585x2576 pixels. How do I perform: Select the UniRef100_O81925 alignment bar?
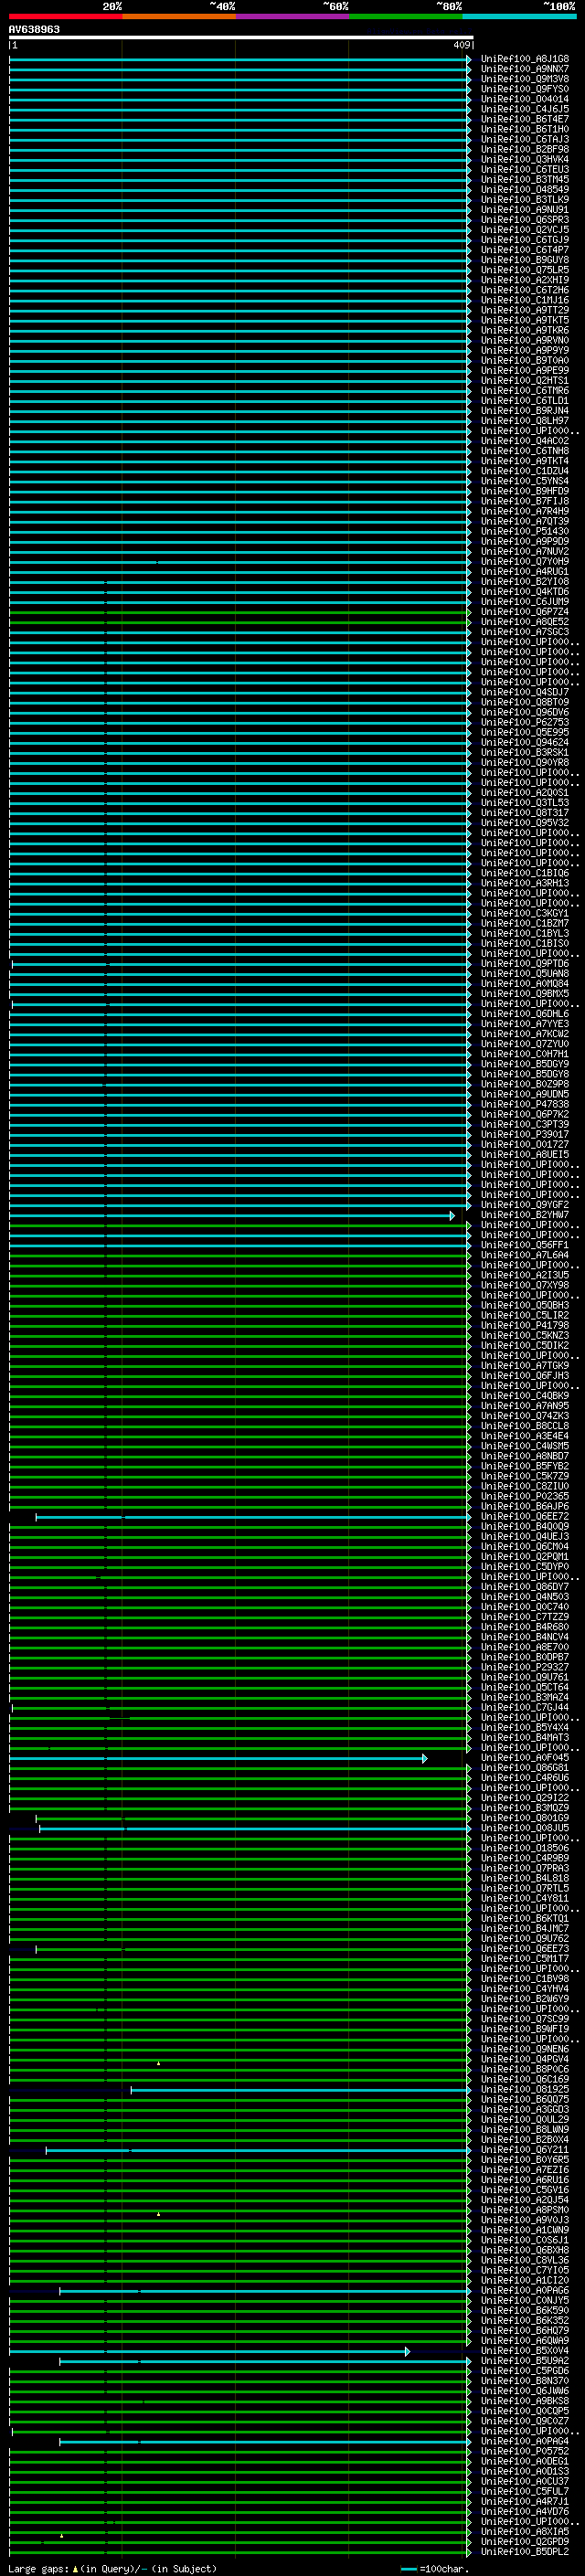point(300,2090)
